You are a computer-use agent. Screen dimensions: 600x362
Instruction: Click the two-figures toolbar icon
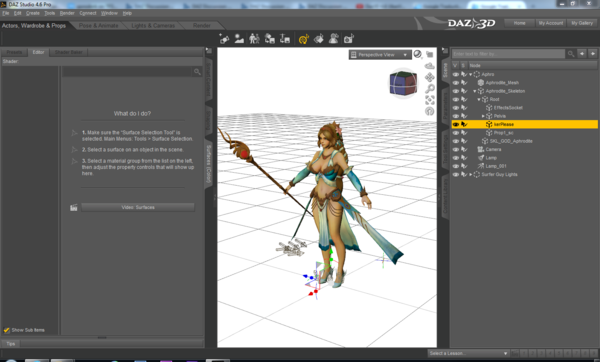[x=254, y=39]
